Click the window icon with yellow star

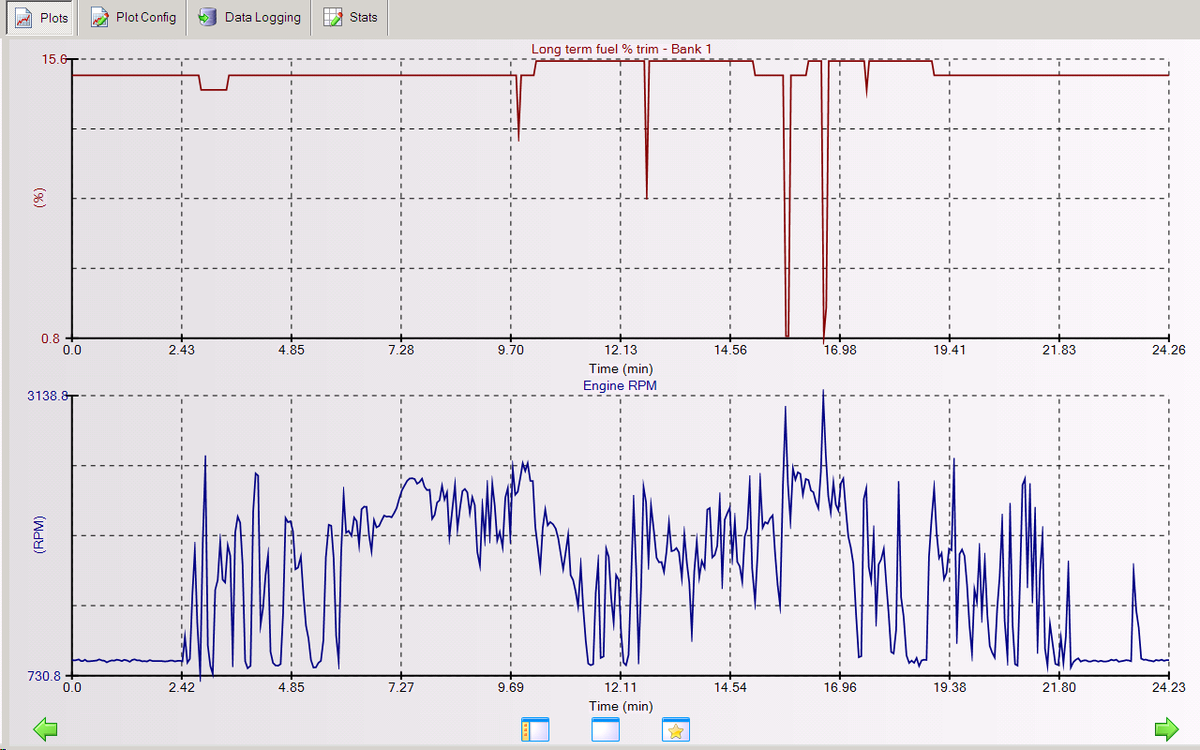(x=676, y=730)
